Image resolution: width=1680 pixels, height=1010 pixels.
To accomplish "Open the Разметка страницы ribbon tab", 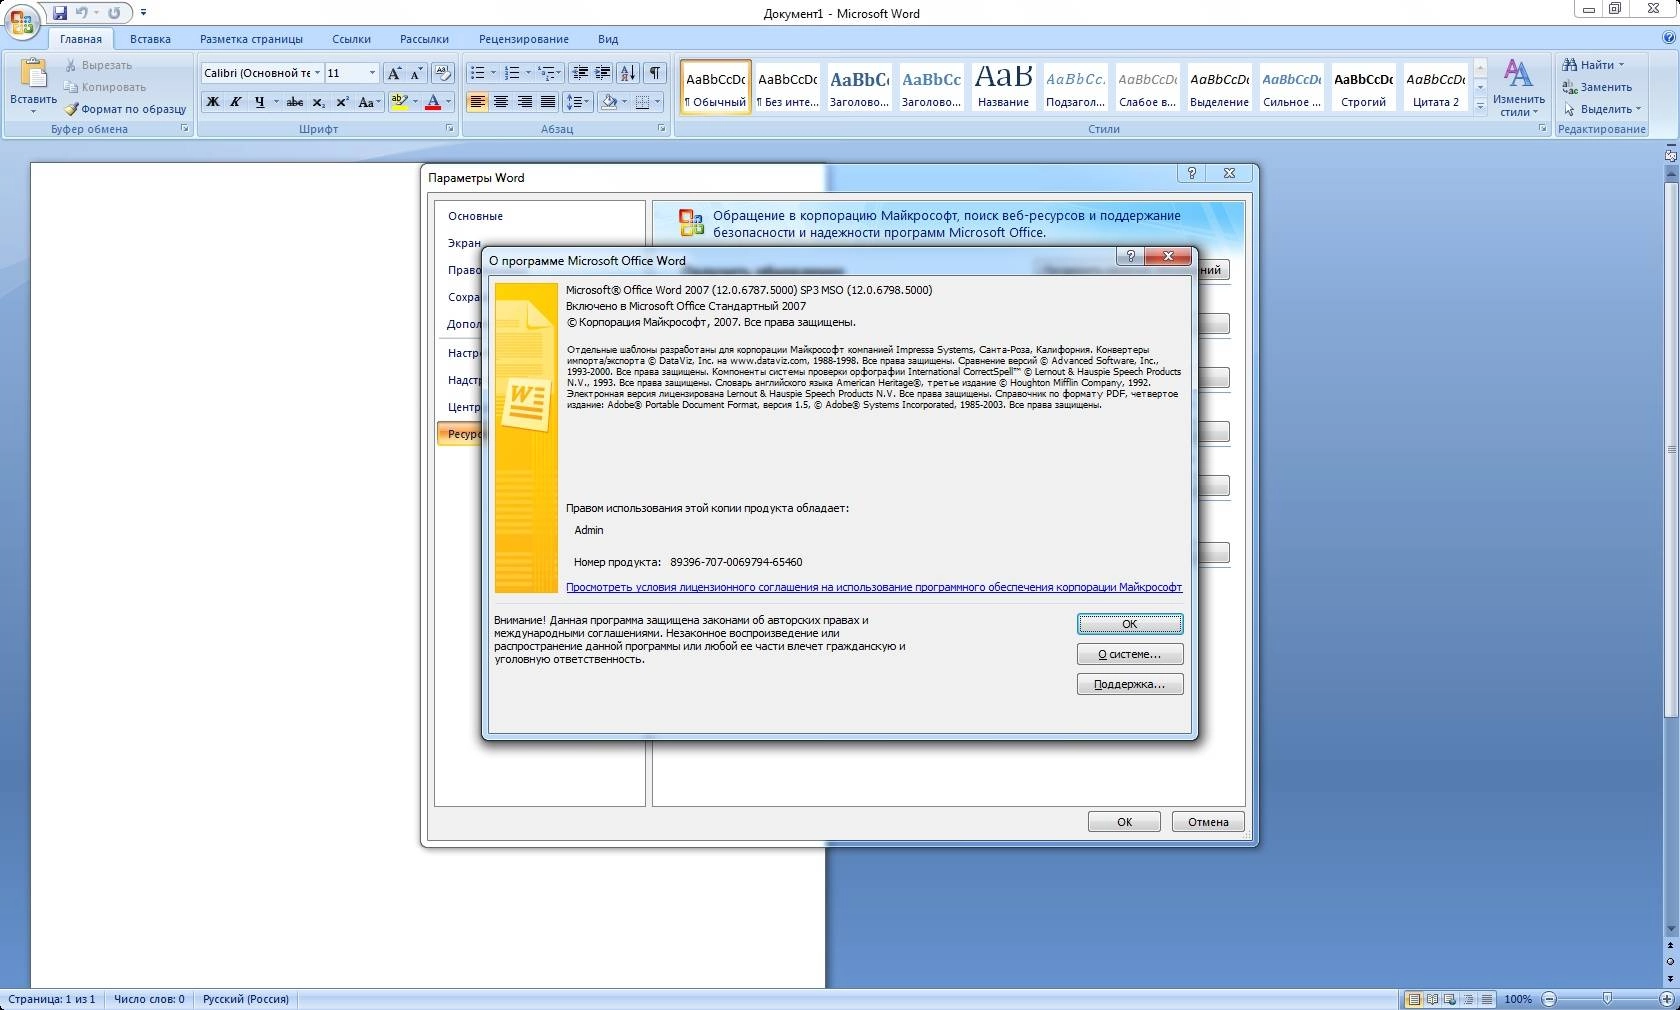I will click(x=251, y=39).
